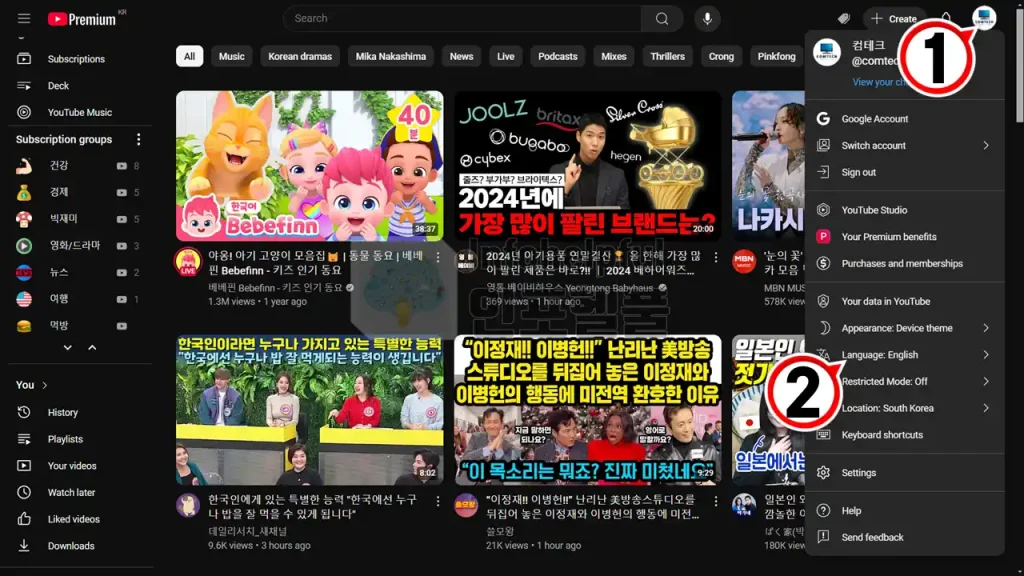Screen dimensions: 1024x576
Task: Play the 2024 baby brands video thumbnail
Action: (588, 166)
